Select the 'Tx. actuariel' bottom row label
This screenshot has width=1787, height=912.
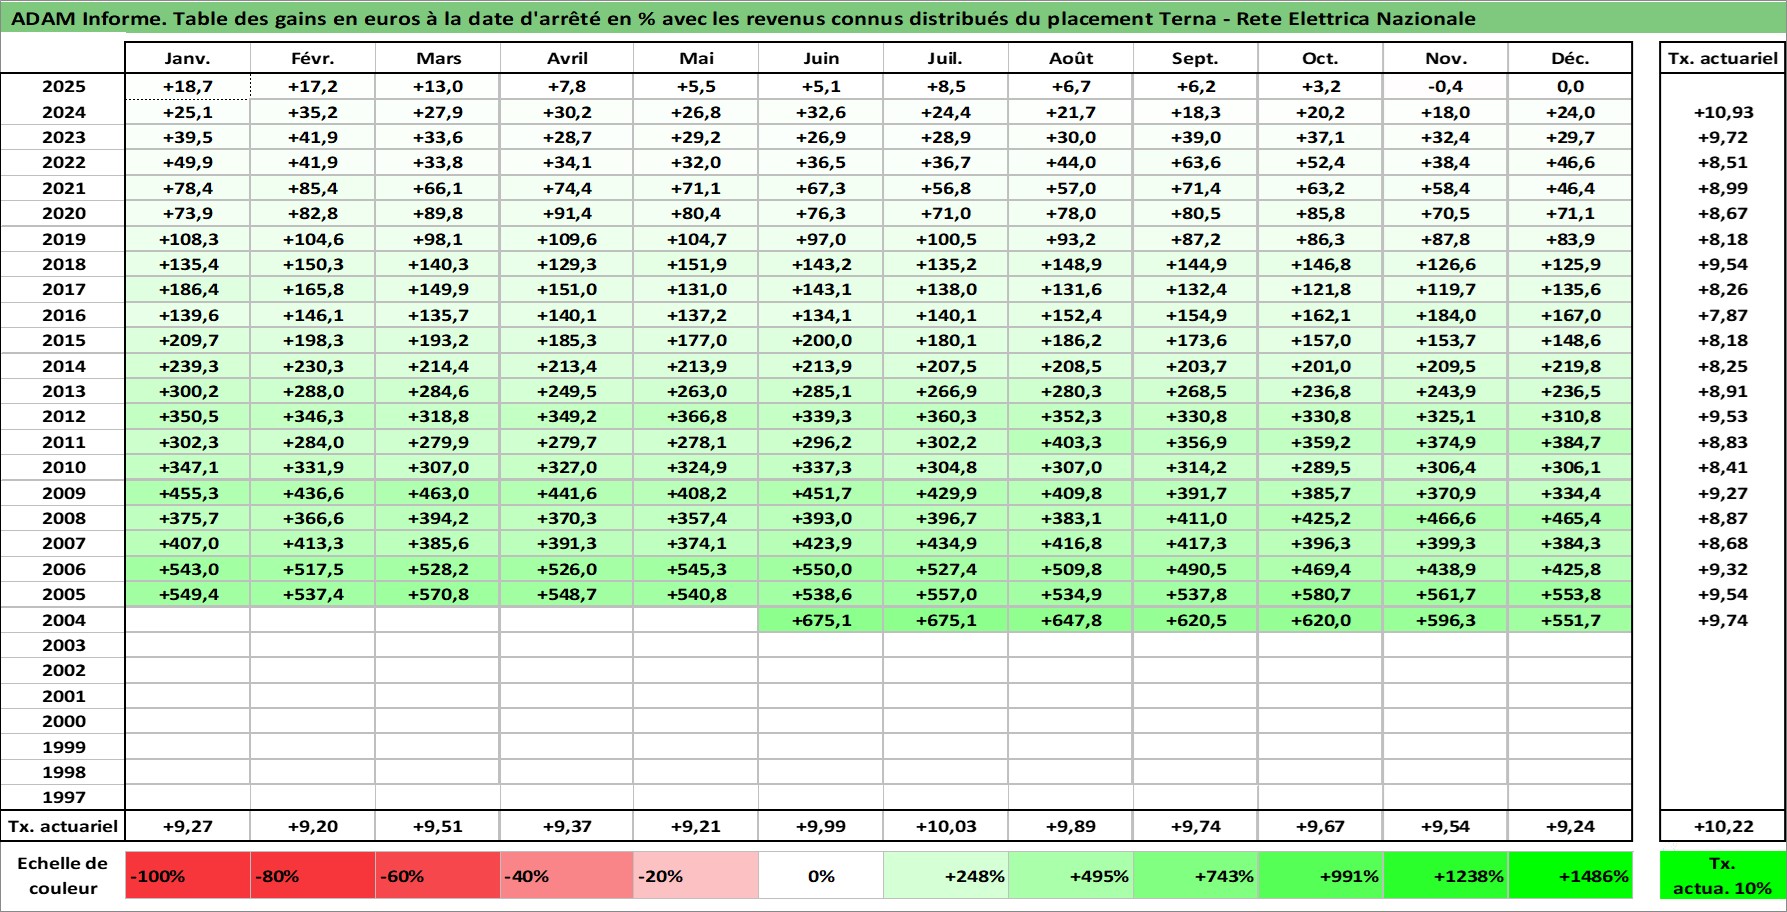(63, 826)
